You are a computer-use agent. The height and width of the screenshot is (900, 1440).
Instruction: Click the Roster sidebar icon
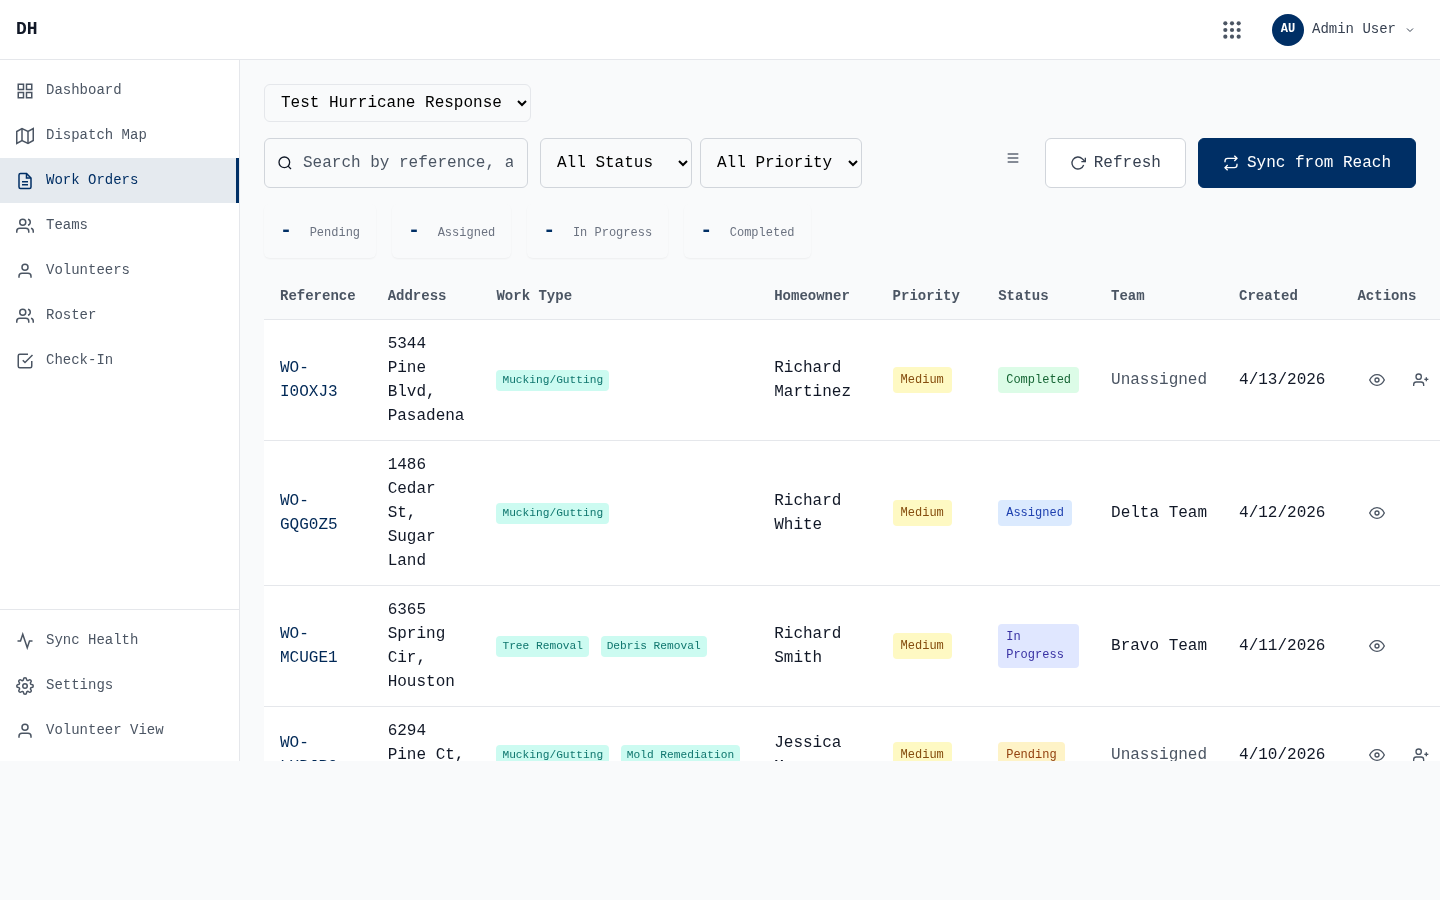25,315
